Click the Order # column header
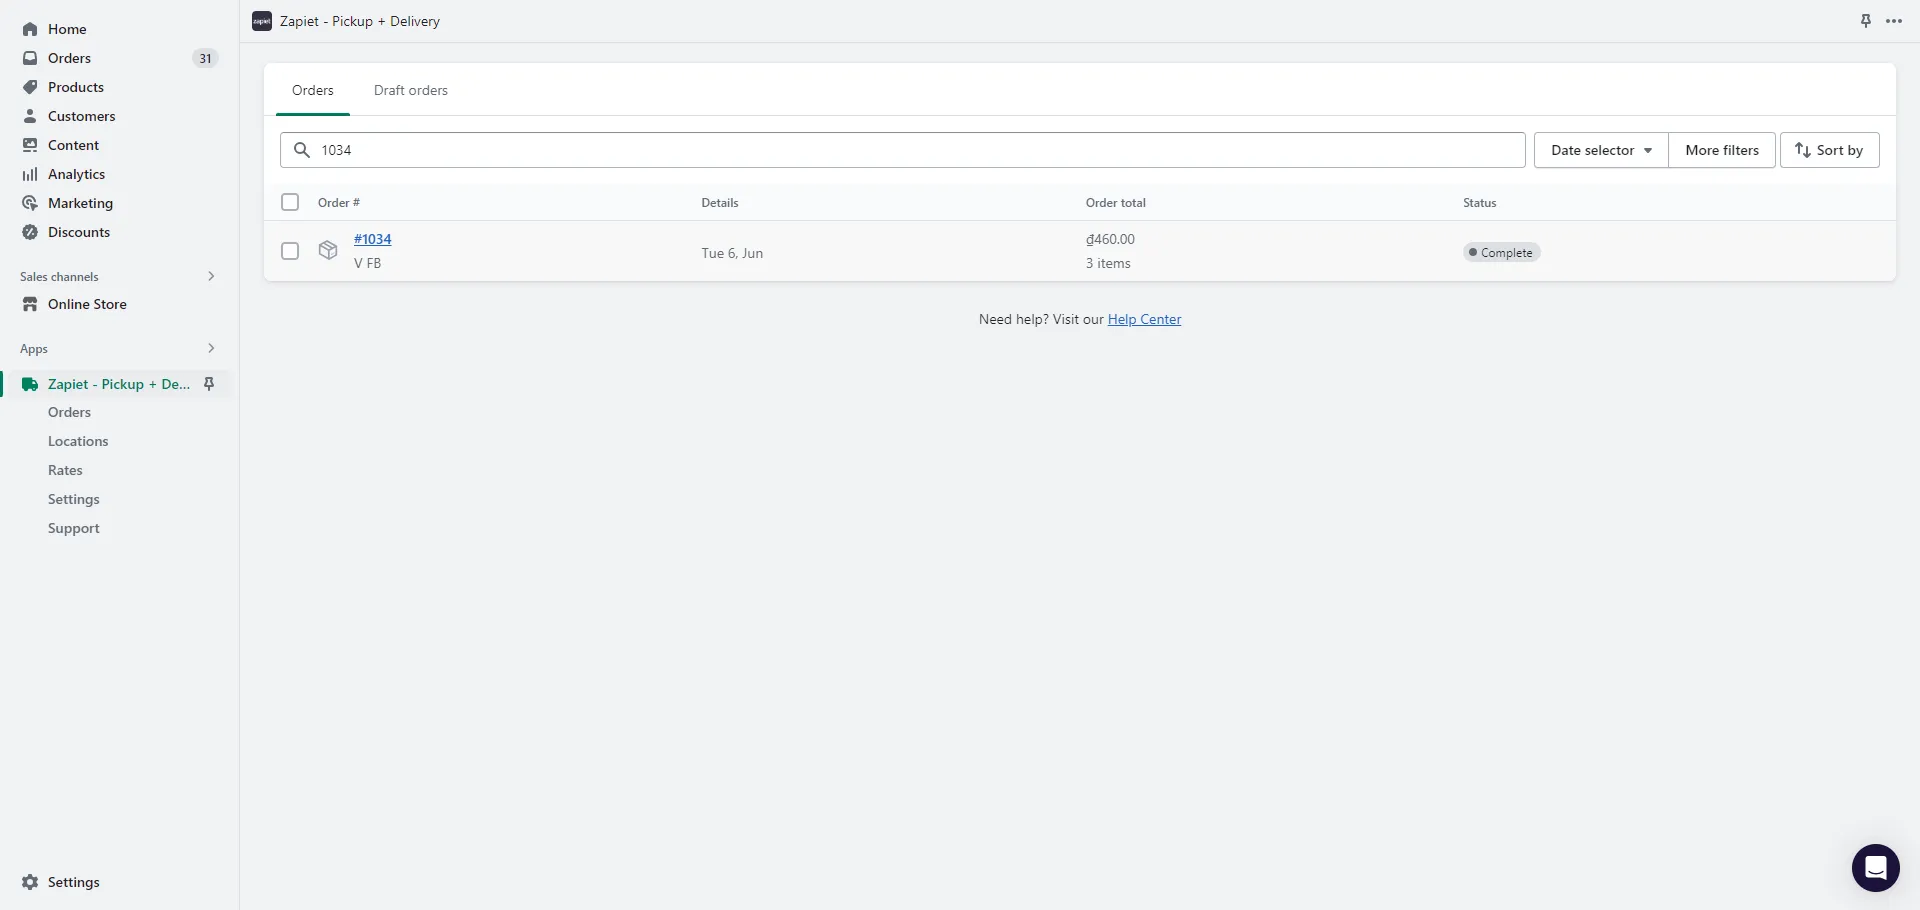Image resolution: width=1920 pixels, height=910 pixels. tap(339, 202)
